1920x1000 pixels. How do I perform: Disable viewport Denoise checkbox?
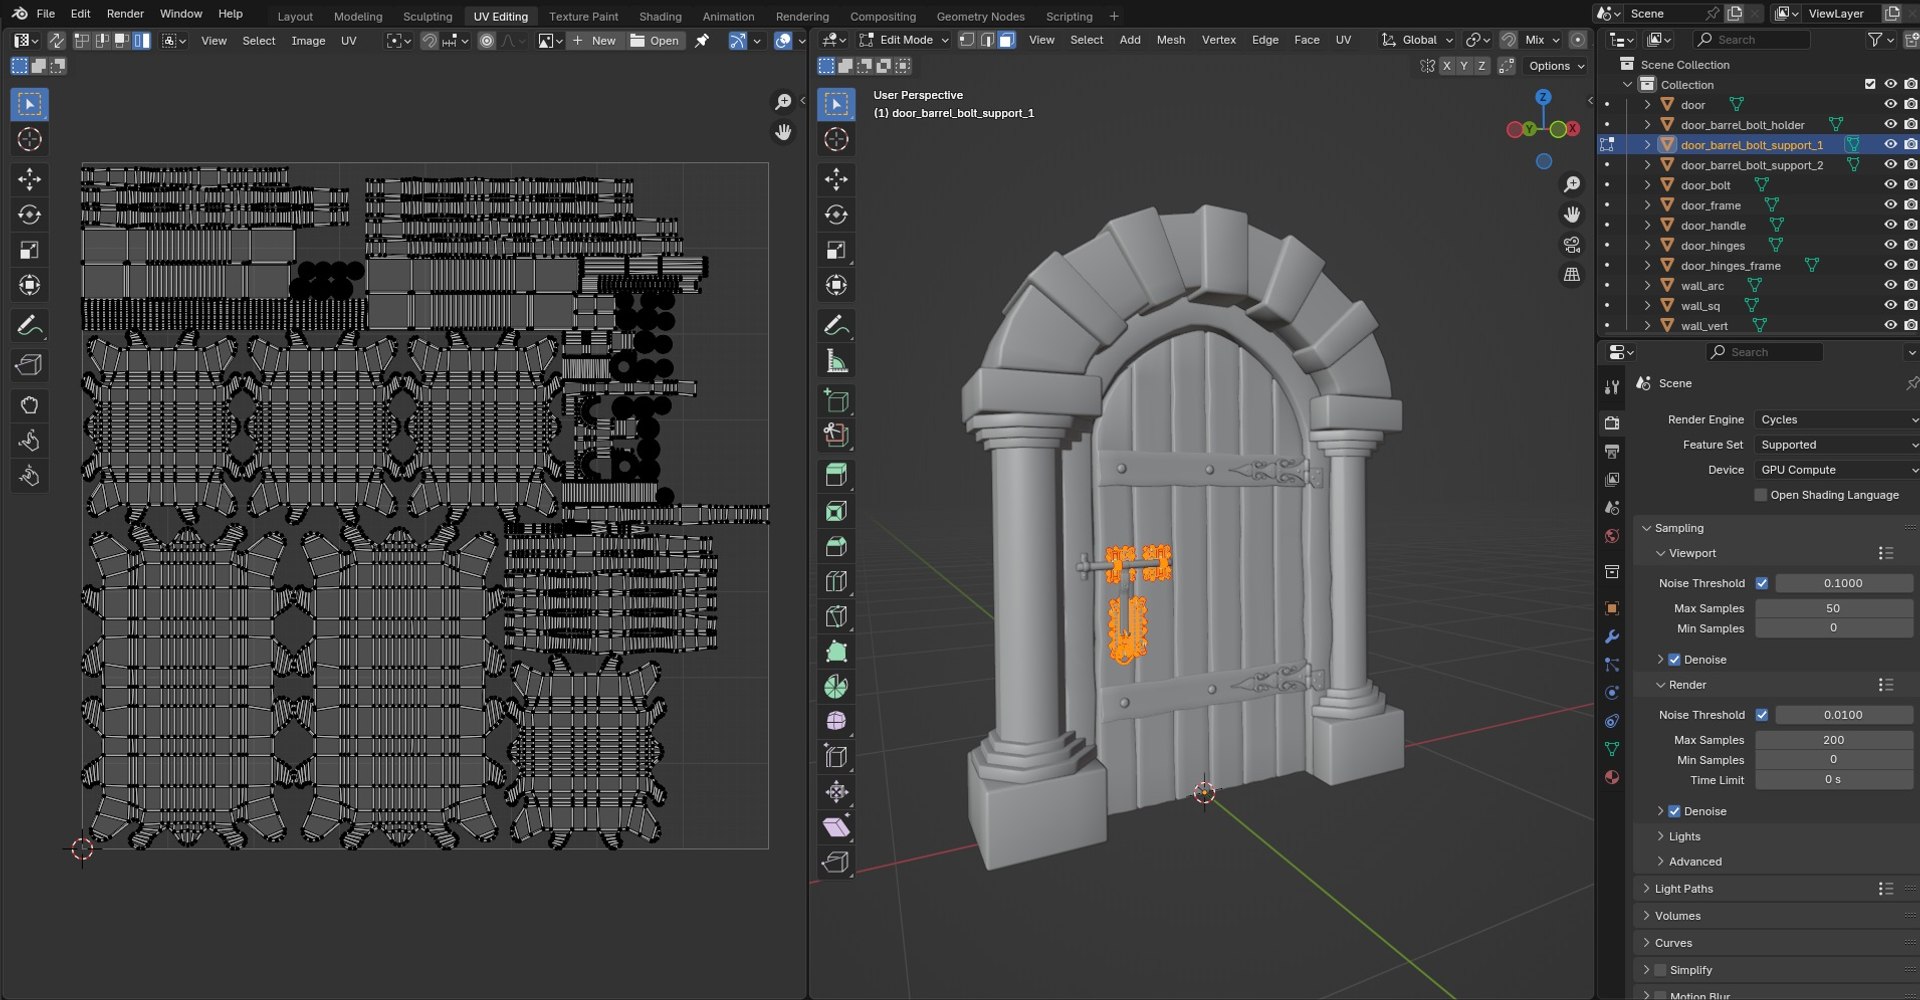coord(1674,660)
